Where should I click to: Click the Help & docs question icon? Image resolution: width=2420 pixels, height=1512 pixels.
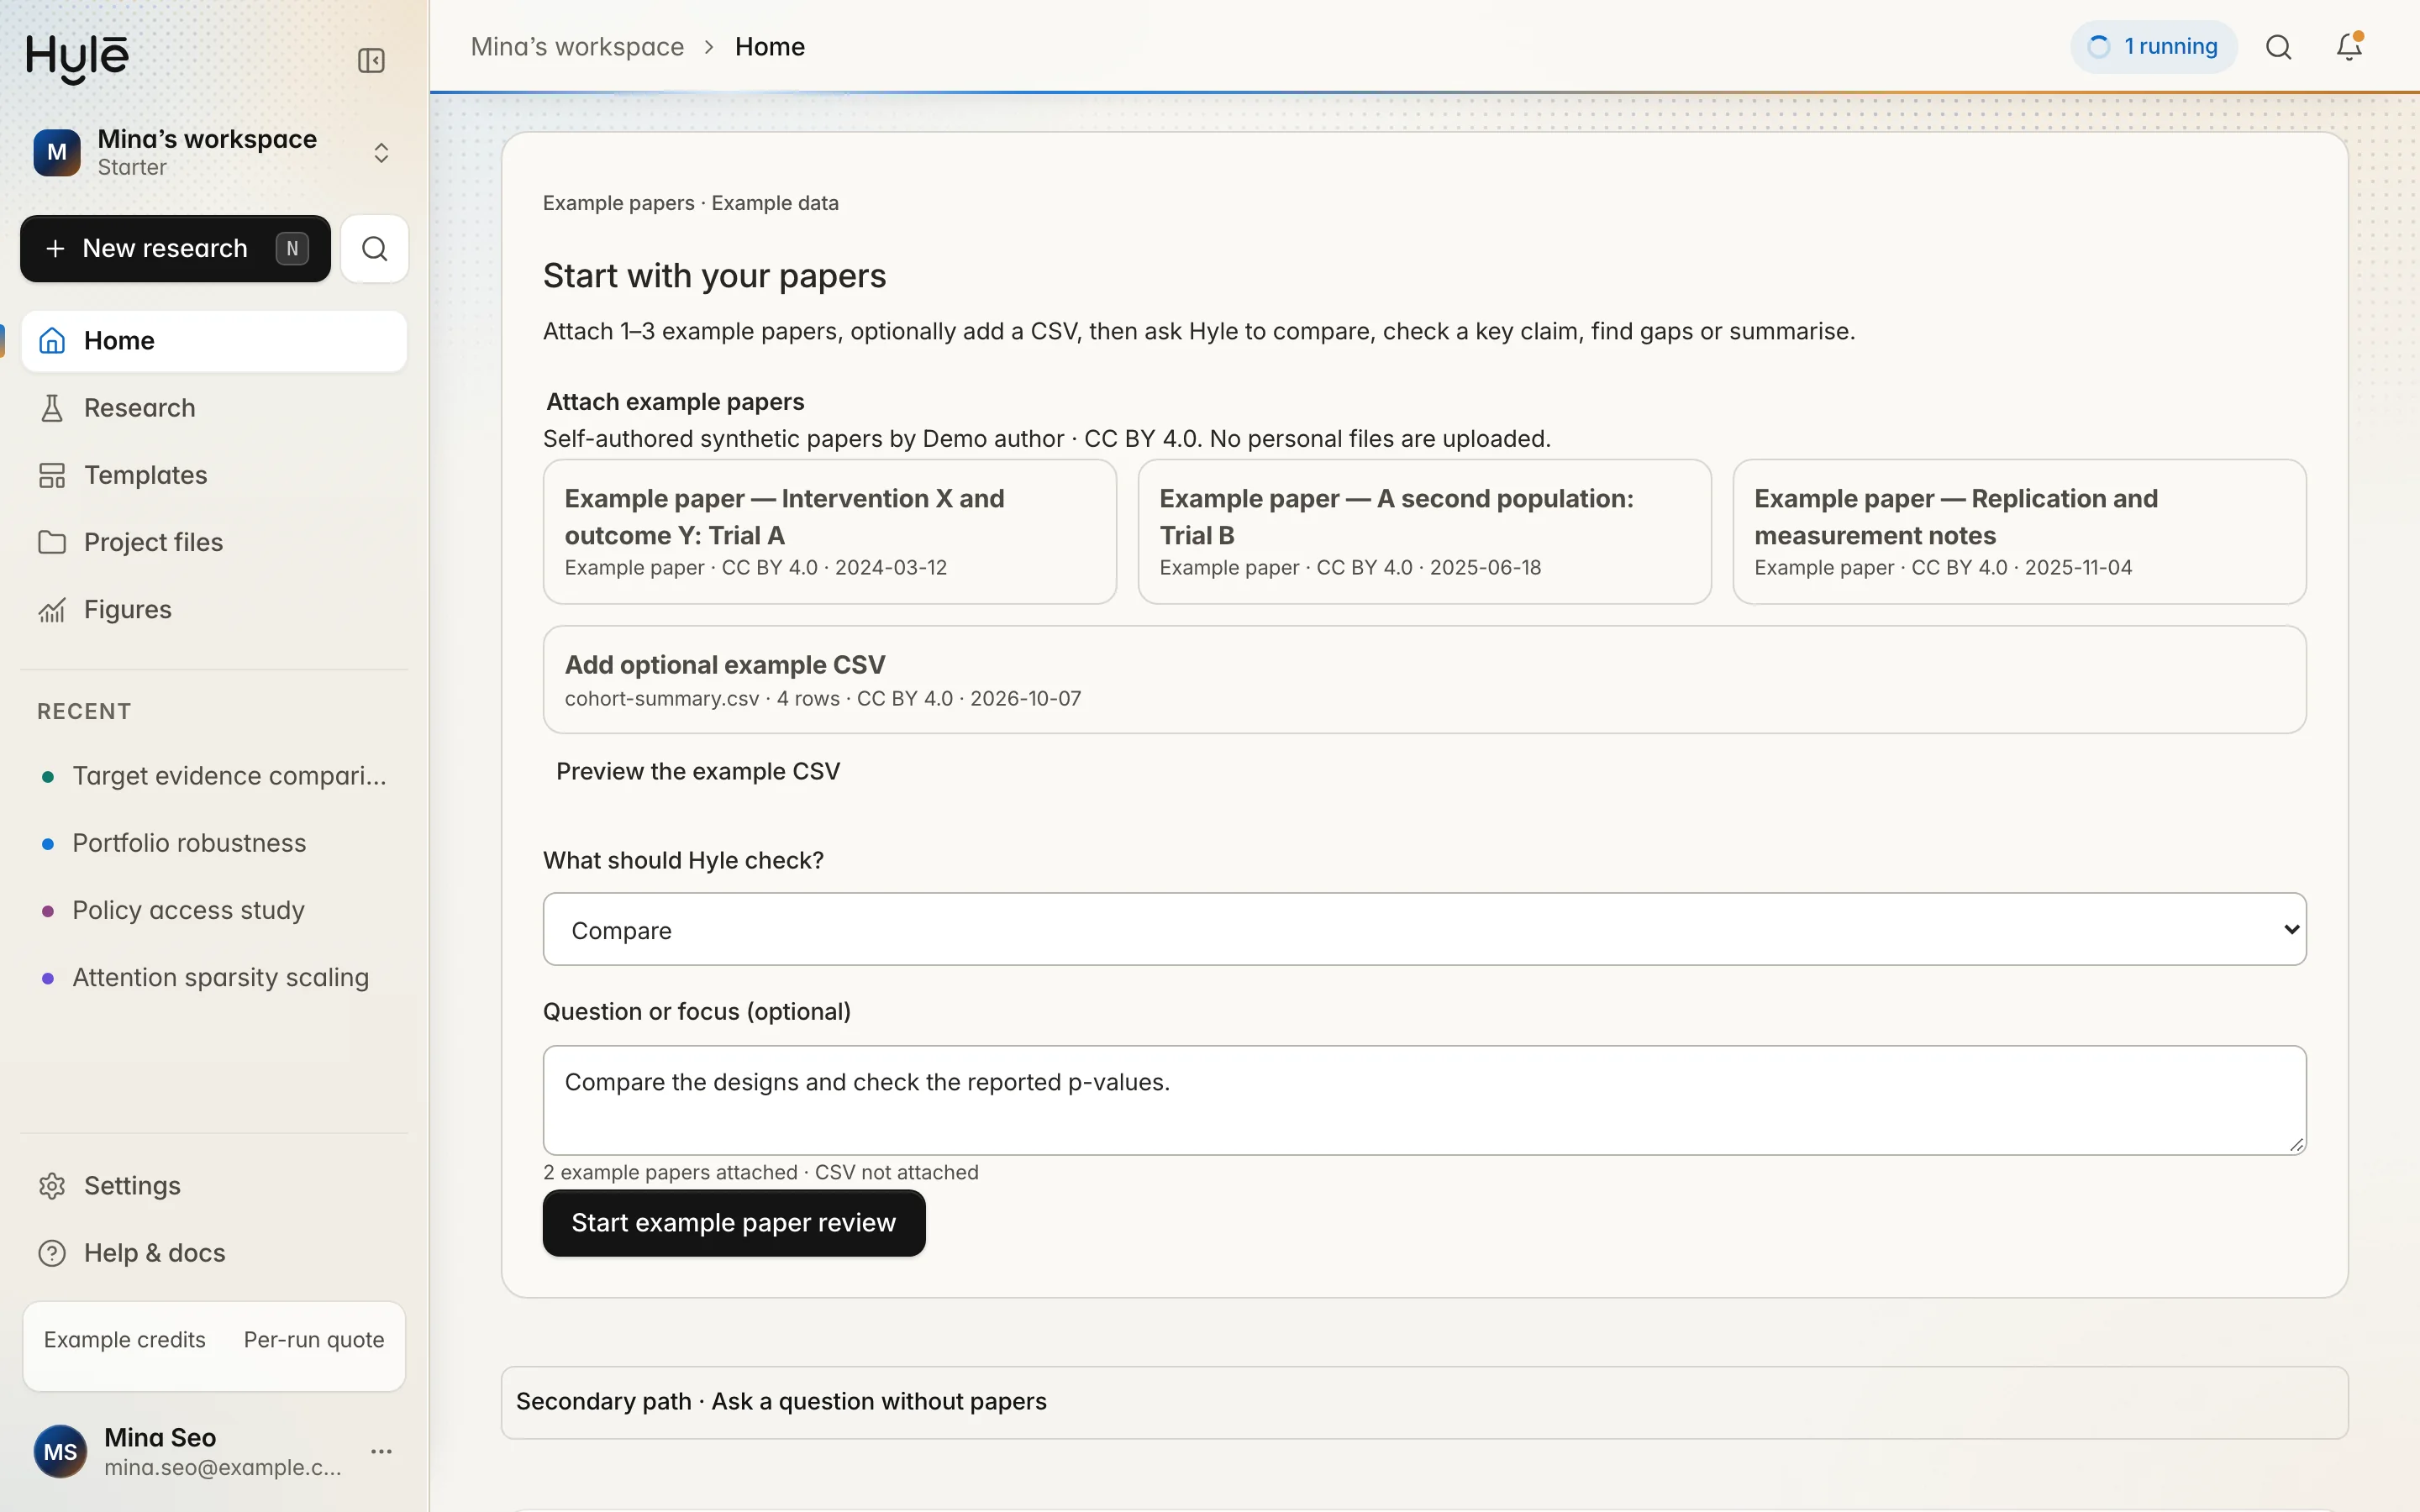[x=52, y=1253]
